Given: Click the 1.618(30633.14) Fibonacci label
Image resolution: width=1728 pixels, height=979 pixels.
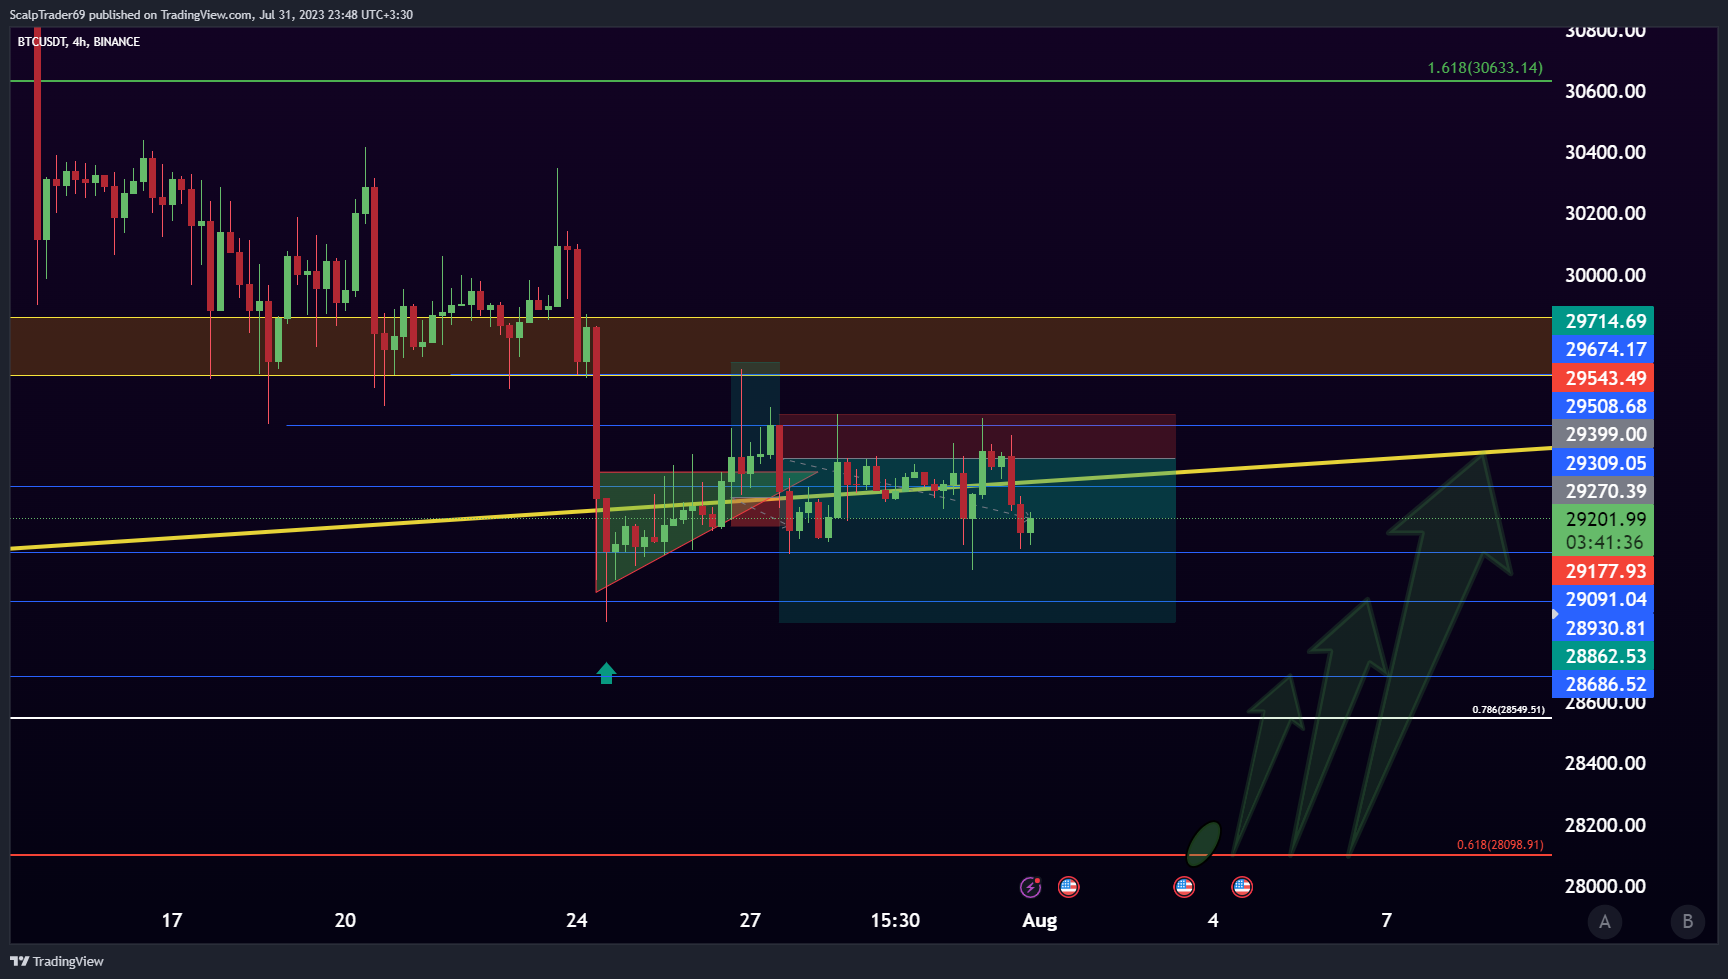Looking at the screenshot, I should pyautogui.click(x=1485, y=68).
